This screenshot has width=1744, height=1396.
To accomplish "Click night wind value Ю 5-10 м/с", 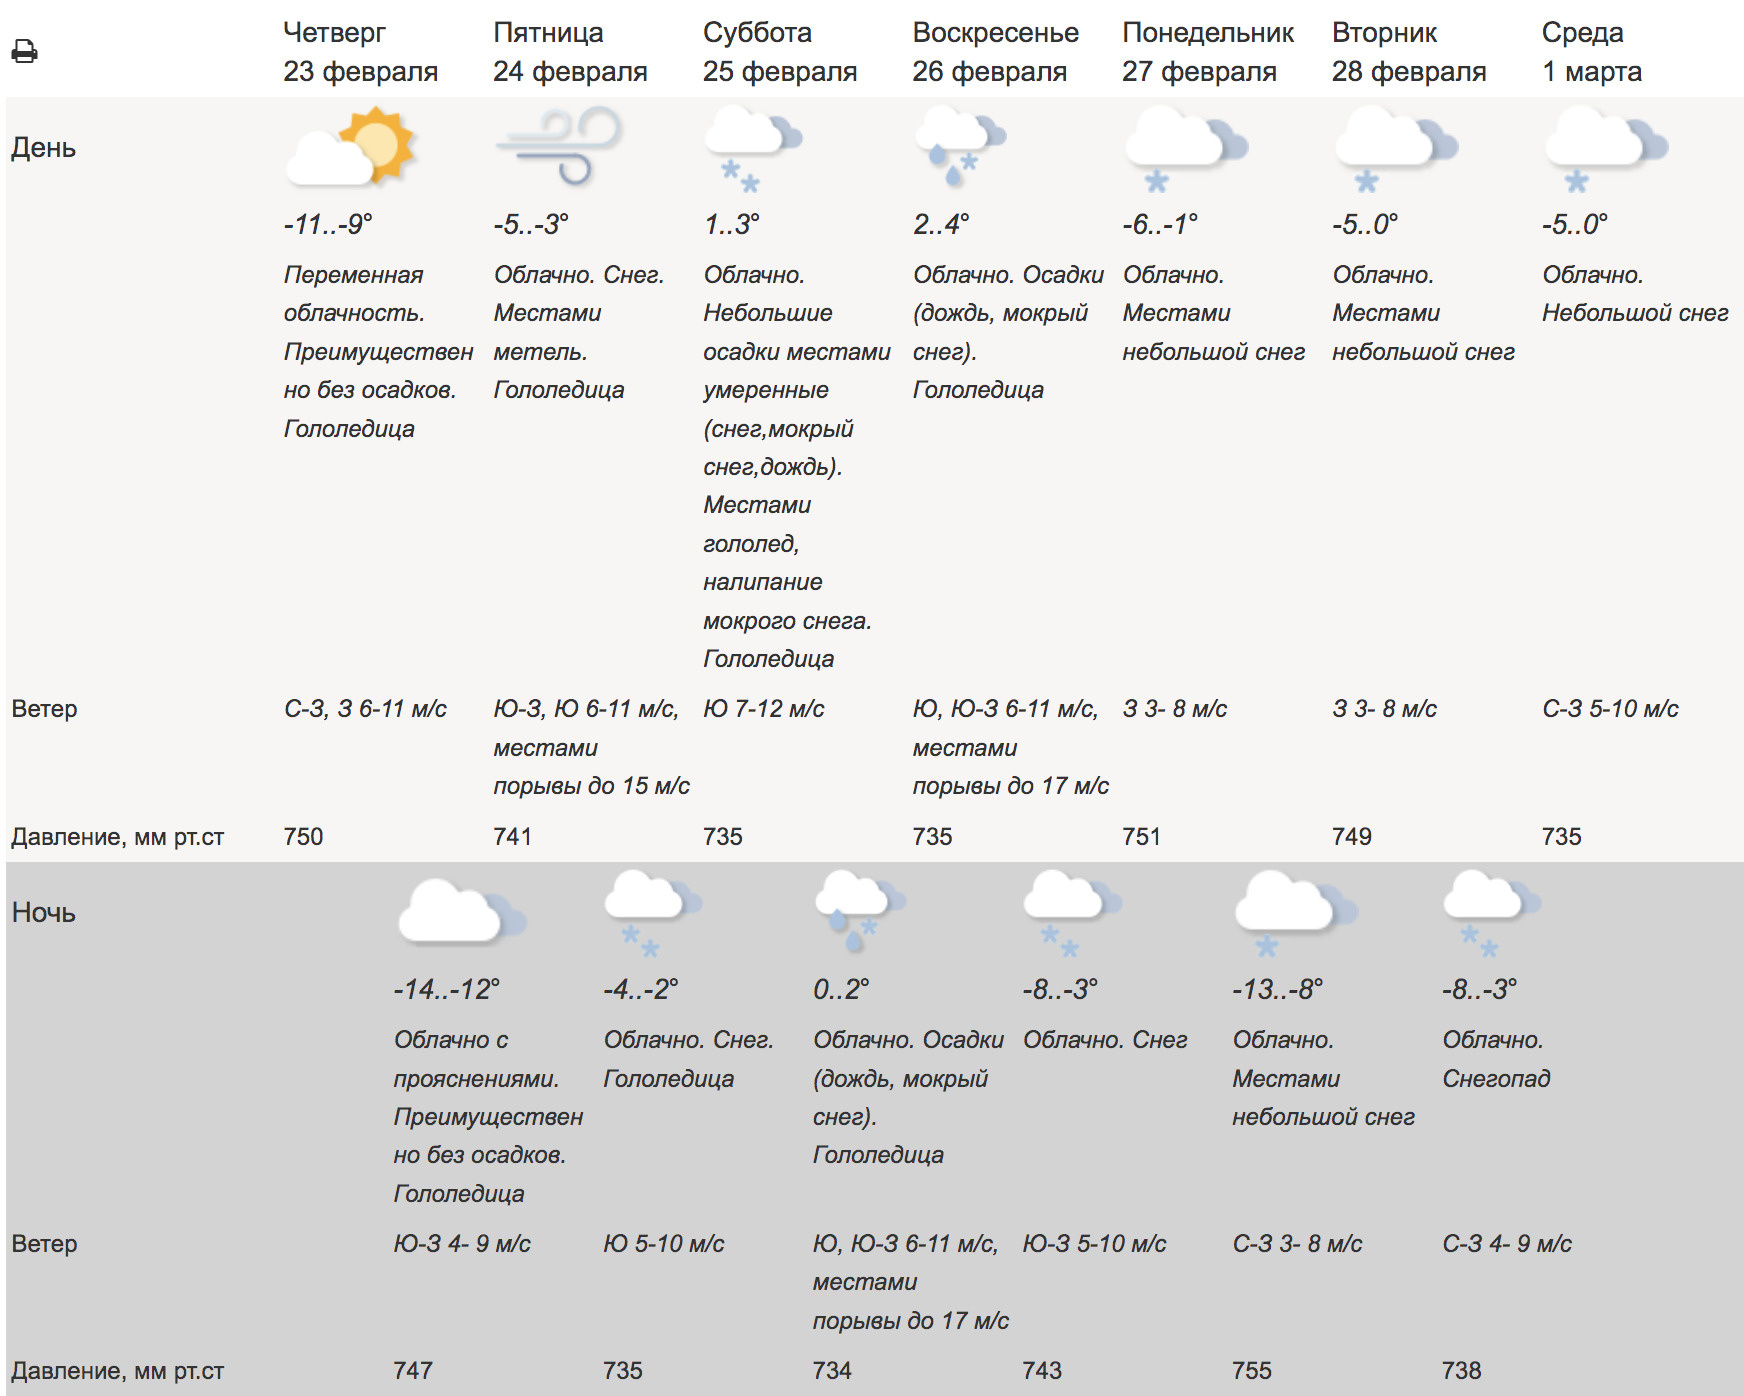I will (664, 1244).
